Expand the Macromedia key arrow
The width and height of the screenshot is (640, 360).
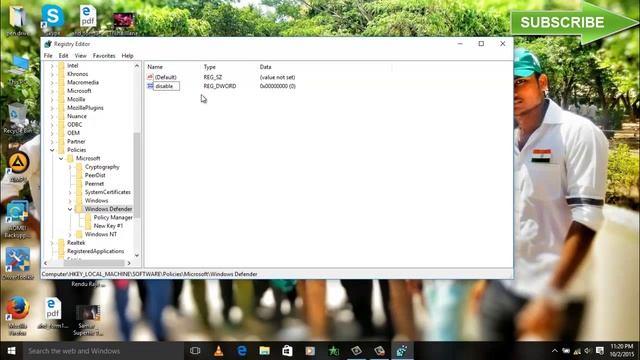coord(52,82)
